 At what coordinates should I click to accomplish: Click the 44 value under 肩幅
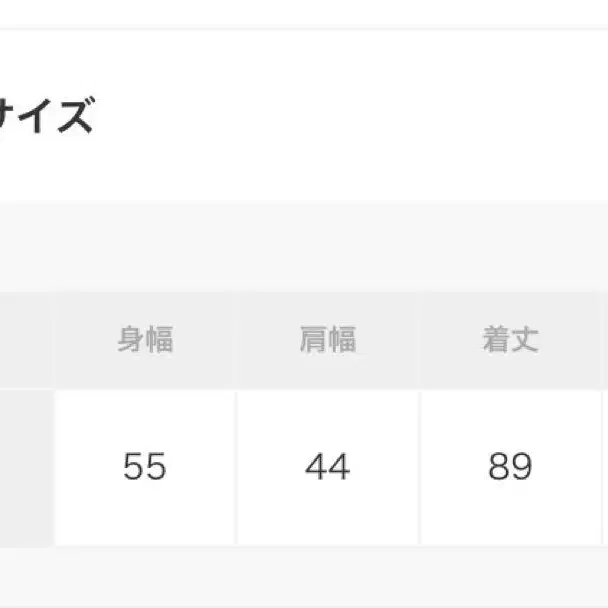click(328, 467)
